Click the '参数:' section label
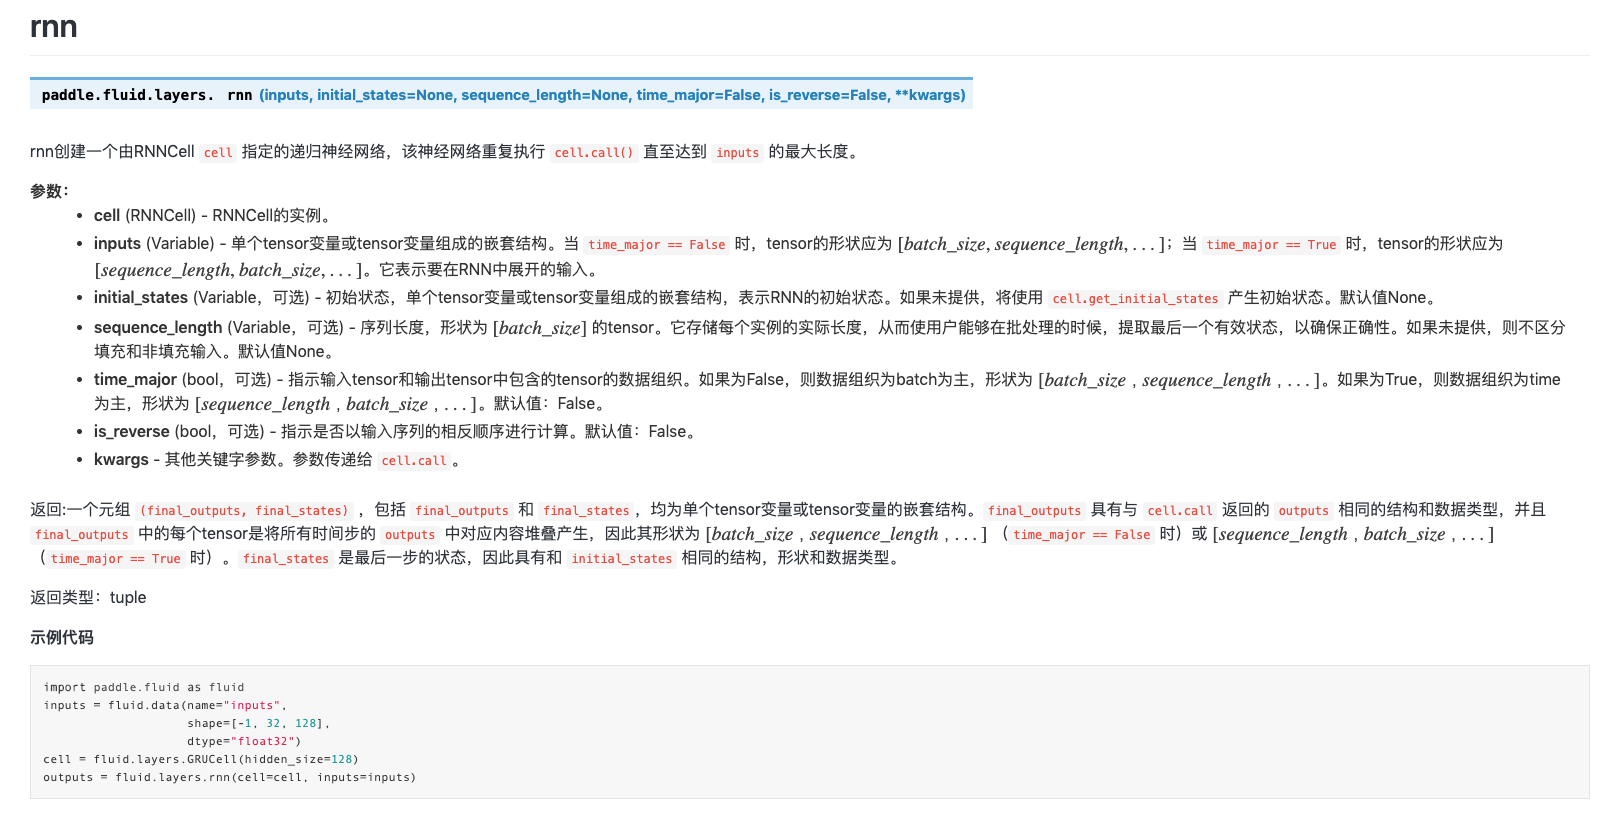1606x819 pixels. 49,191
